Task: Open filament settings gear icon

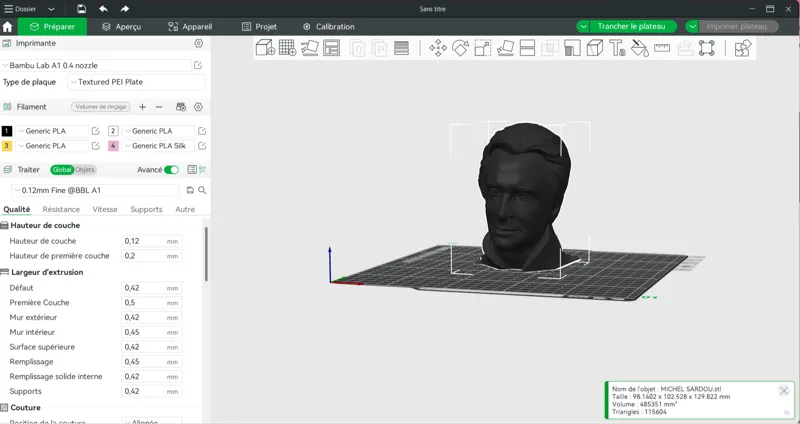Action: click(x=198, y=107)
